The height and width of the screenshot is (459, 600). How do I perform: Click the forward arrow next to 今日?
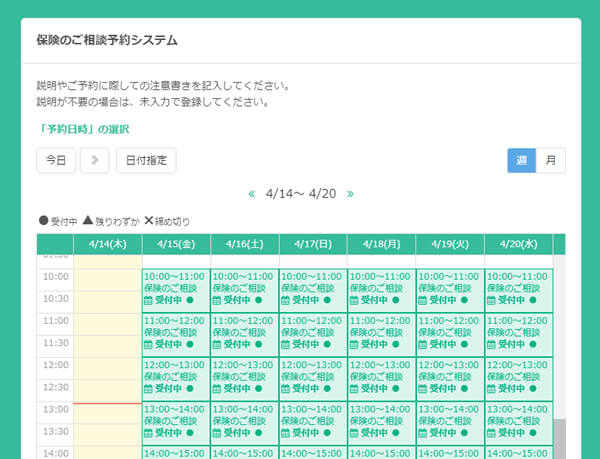pyautogui.click(x=93, y=160)
